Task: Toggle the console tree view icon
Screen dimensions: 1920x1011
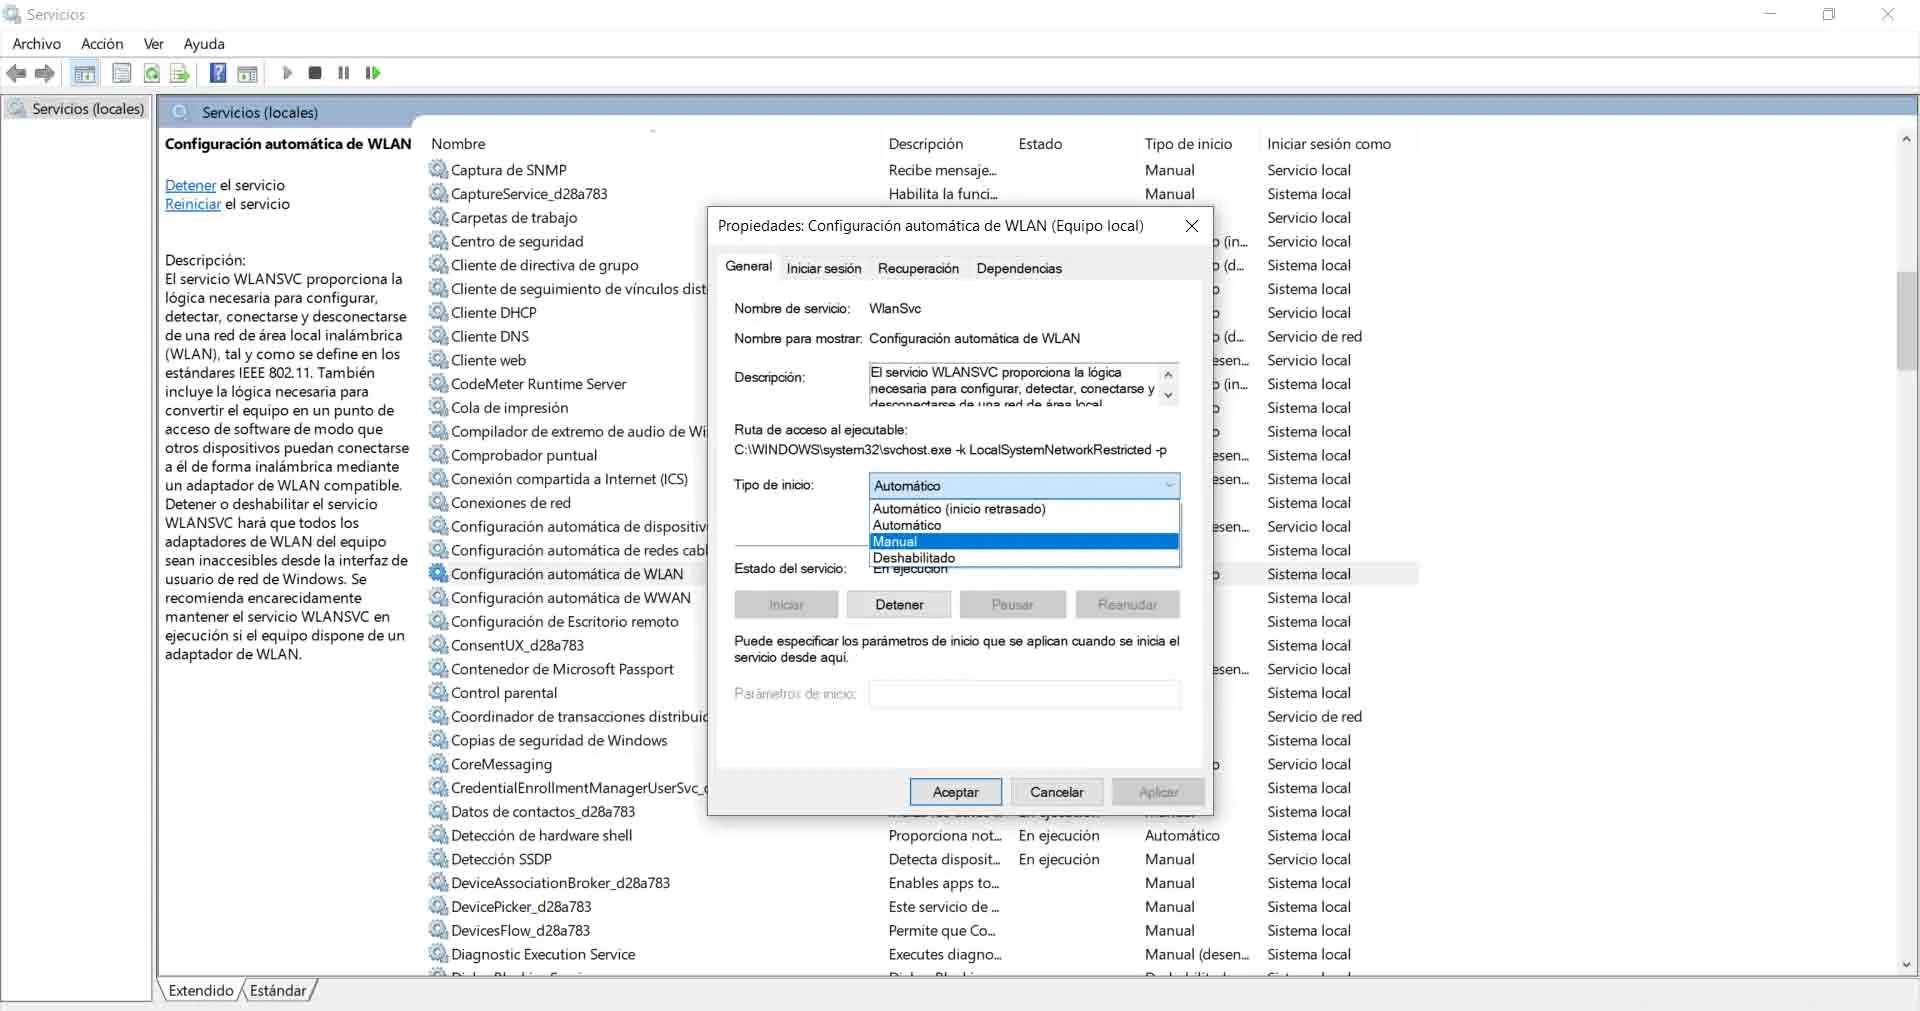Action: (x=85, y=73)
